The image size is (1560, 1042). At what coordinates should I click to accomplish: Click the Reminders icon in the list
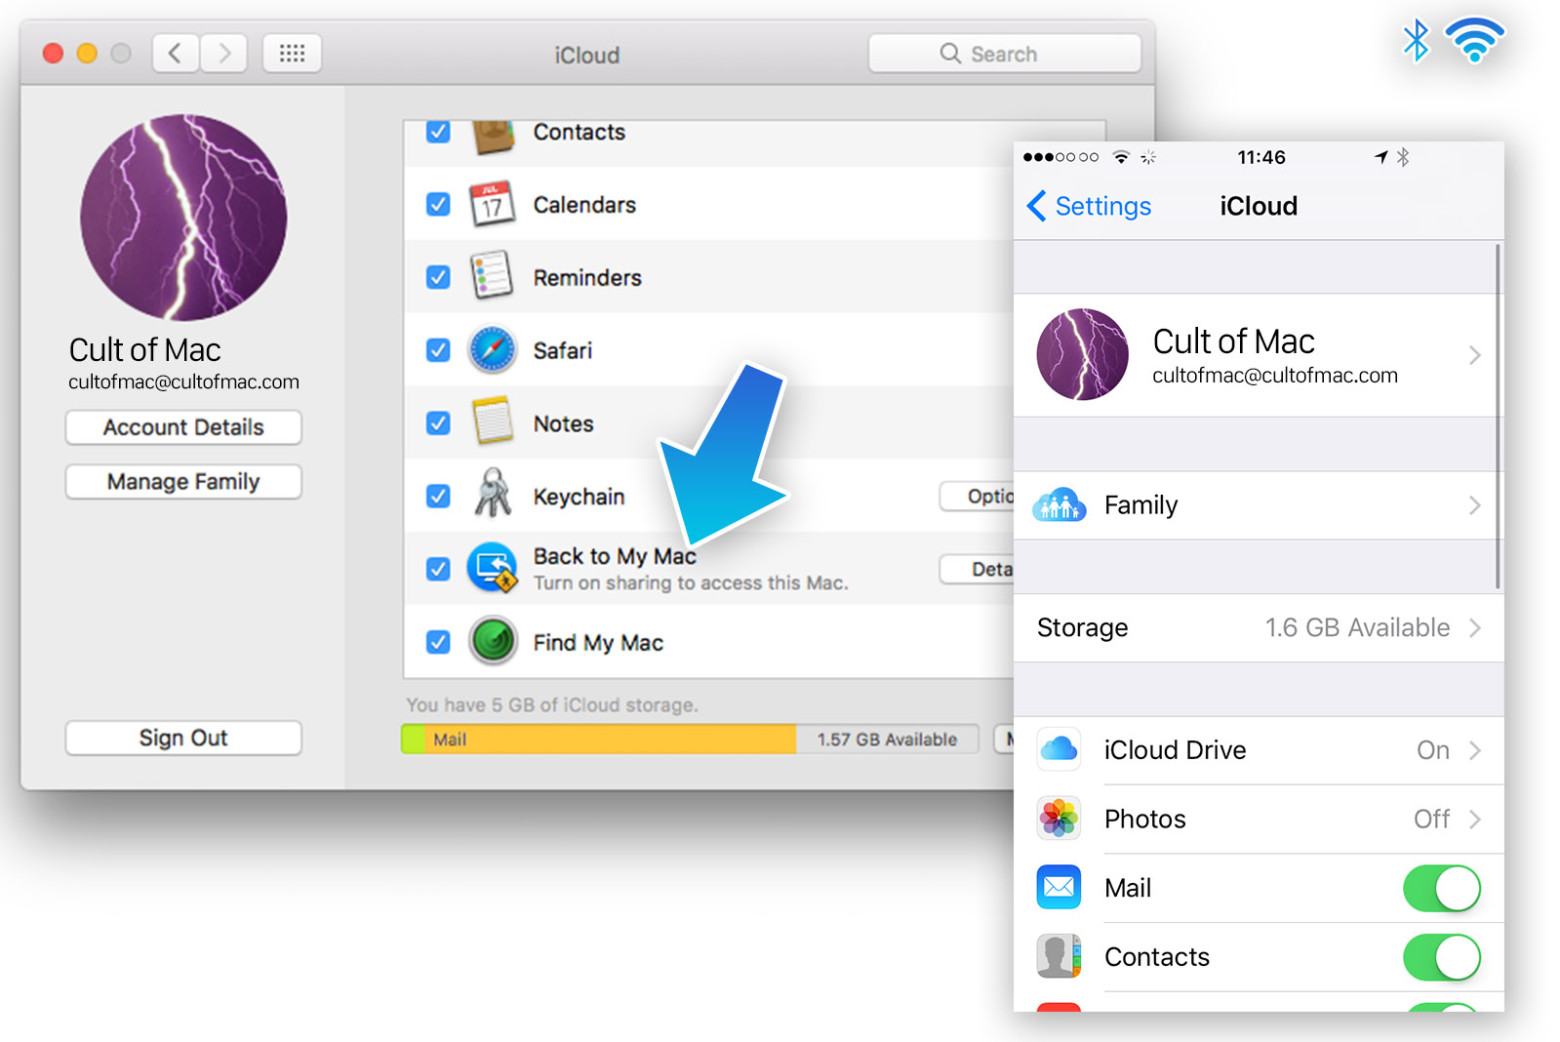pyautogui.click(x=493, y=277)
